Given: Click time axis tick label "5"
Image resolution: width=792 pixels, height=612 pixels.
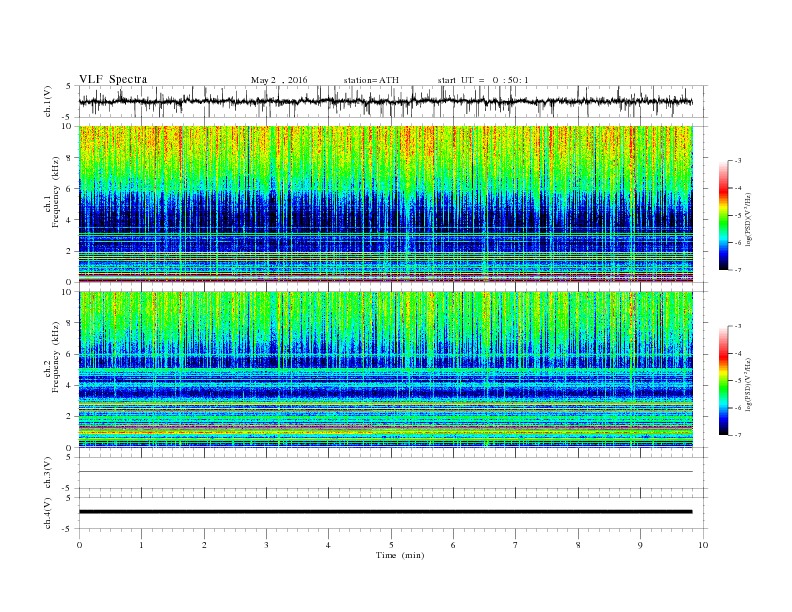Looking at the screenshot, I should [391, 545].
